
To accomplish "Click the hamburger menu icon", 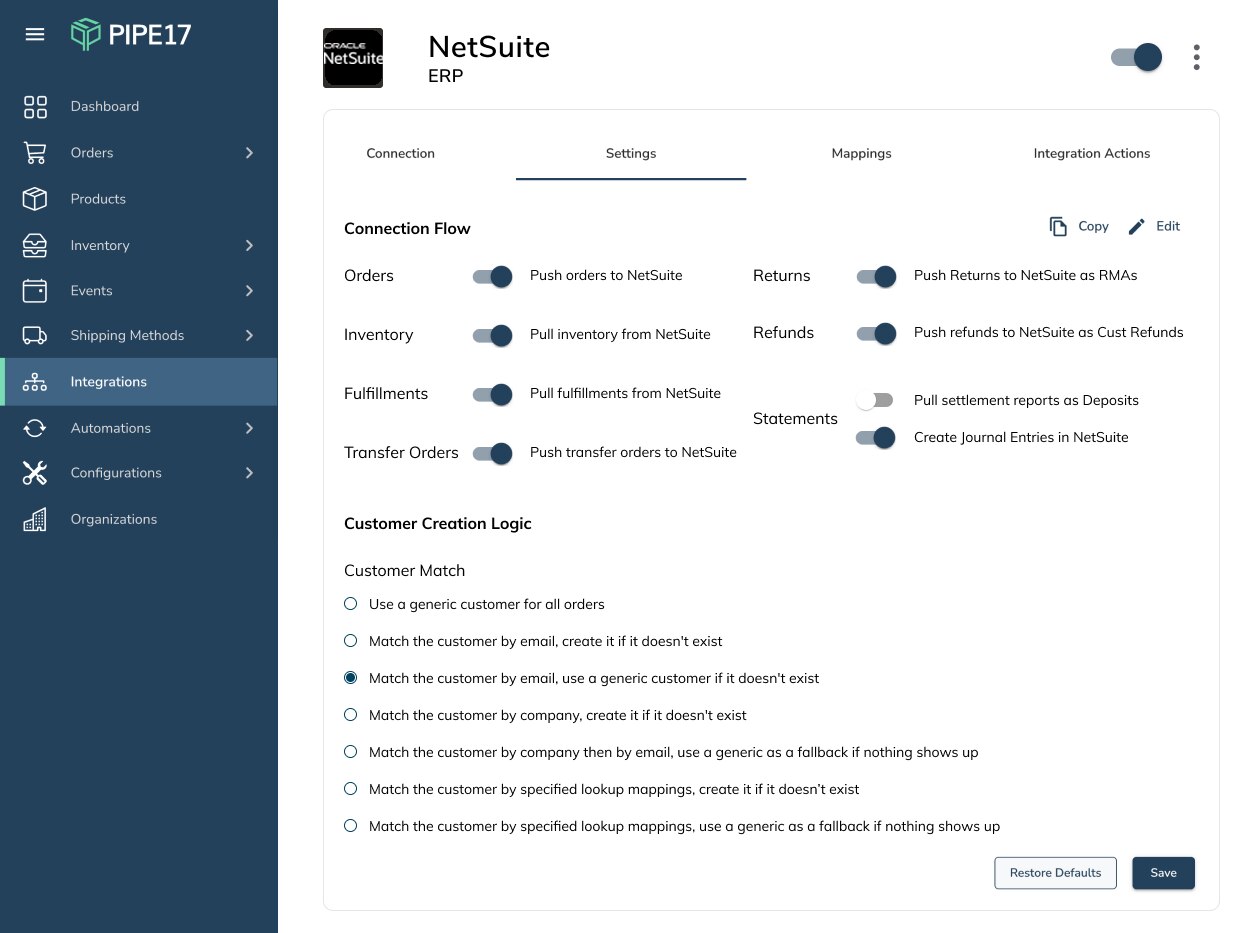I will 35,35.
